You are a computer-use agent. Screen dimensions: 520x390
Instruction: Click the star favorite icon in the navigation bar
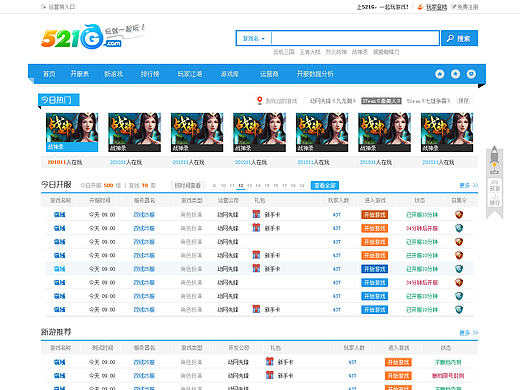pyautogui.click(x=455, y=74)
